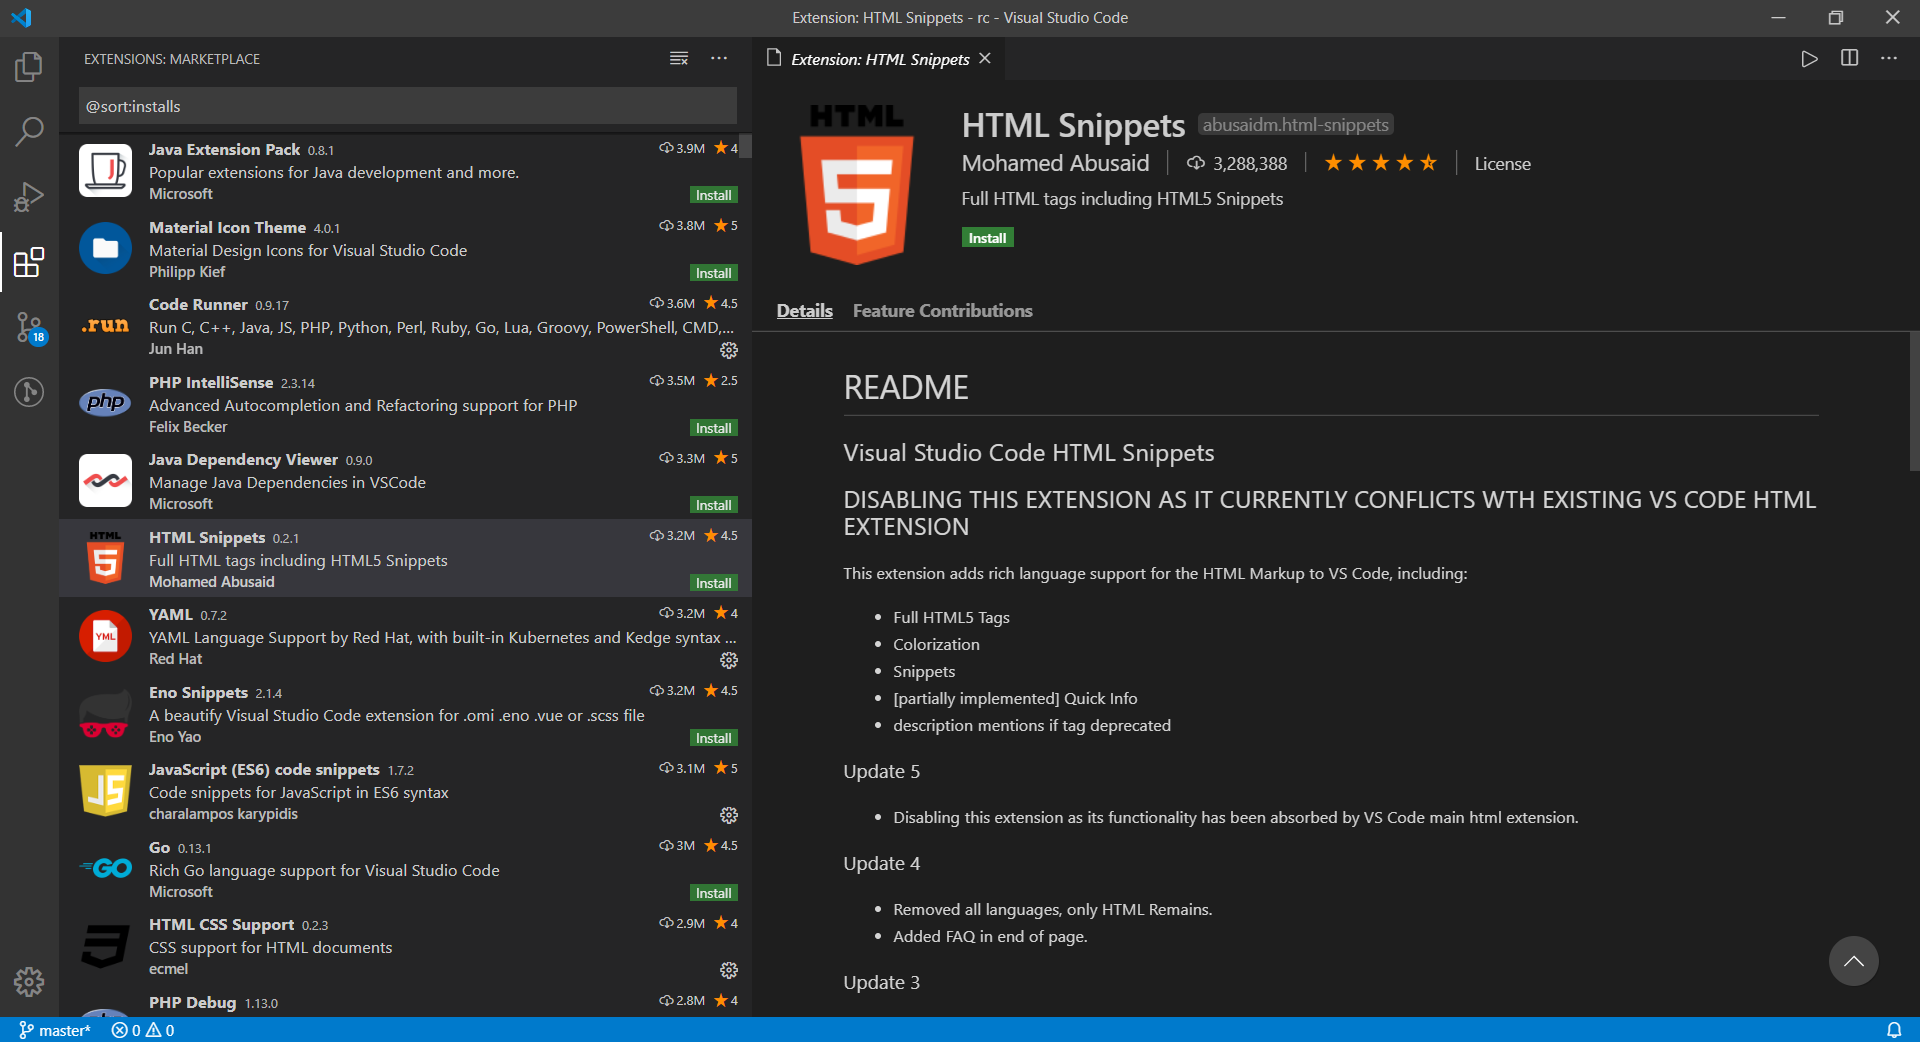Click the extension search input field
The width and height of the screenshot is (1920, 1042).
(x=406, y=105)
